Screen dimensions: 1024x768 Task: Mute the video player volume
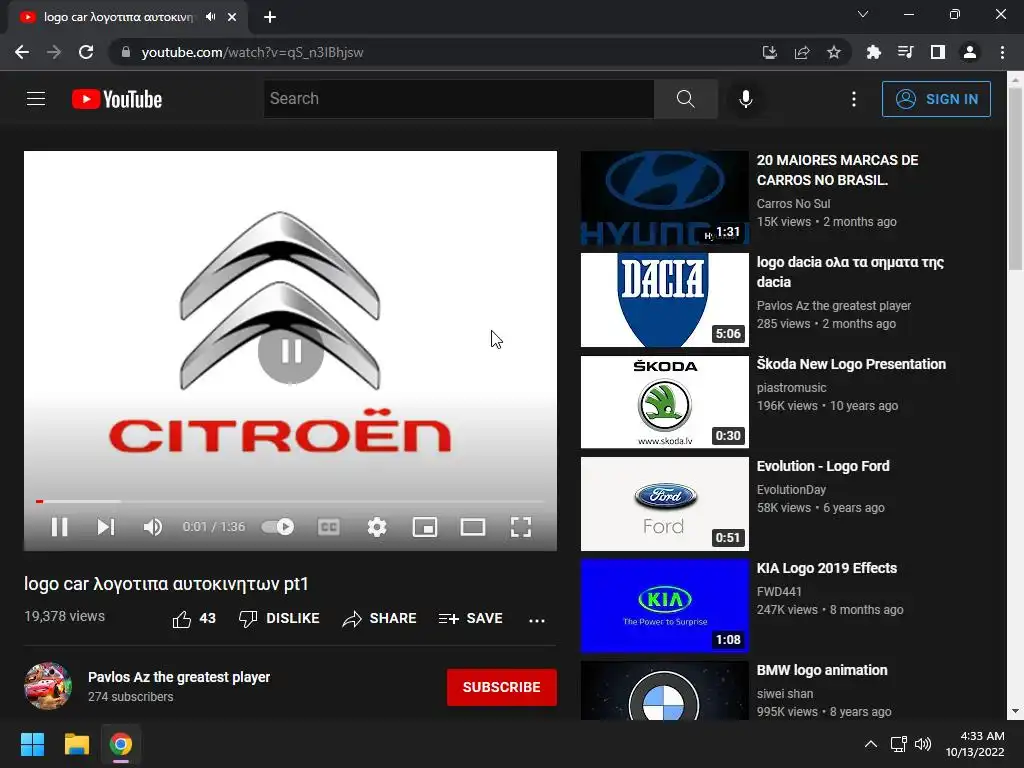pos(152,527)
